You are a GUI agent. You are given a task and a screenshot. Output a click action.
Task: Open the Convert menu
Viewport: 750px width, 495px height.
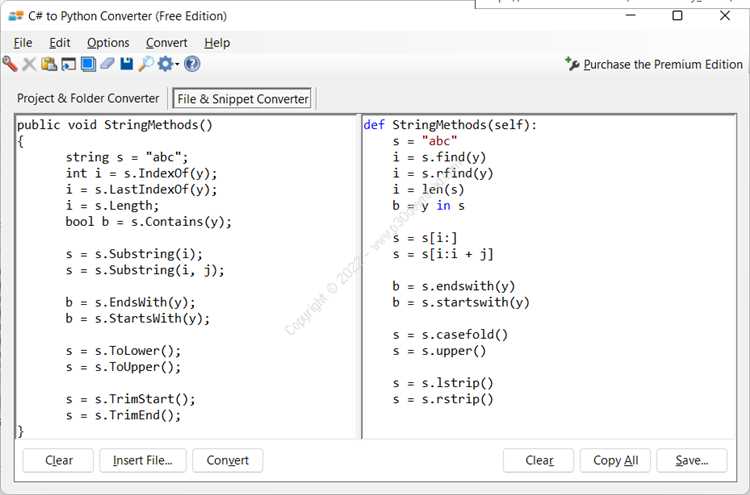point(166,42)
